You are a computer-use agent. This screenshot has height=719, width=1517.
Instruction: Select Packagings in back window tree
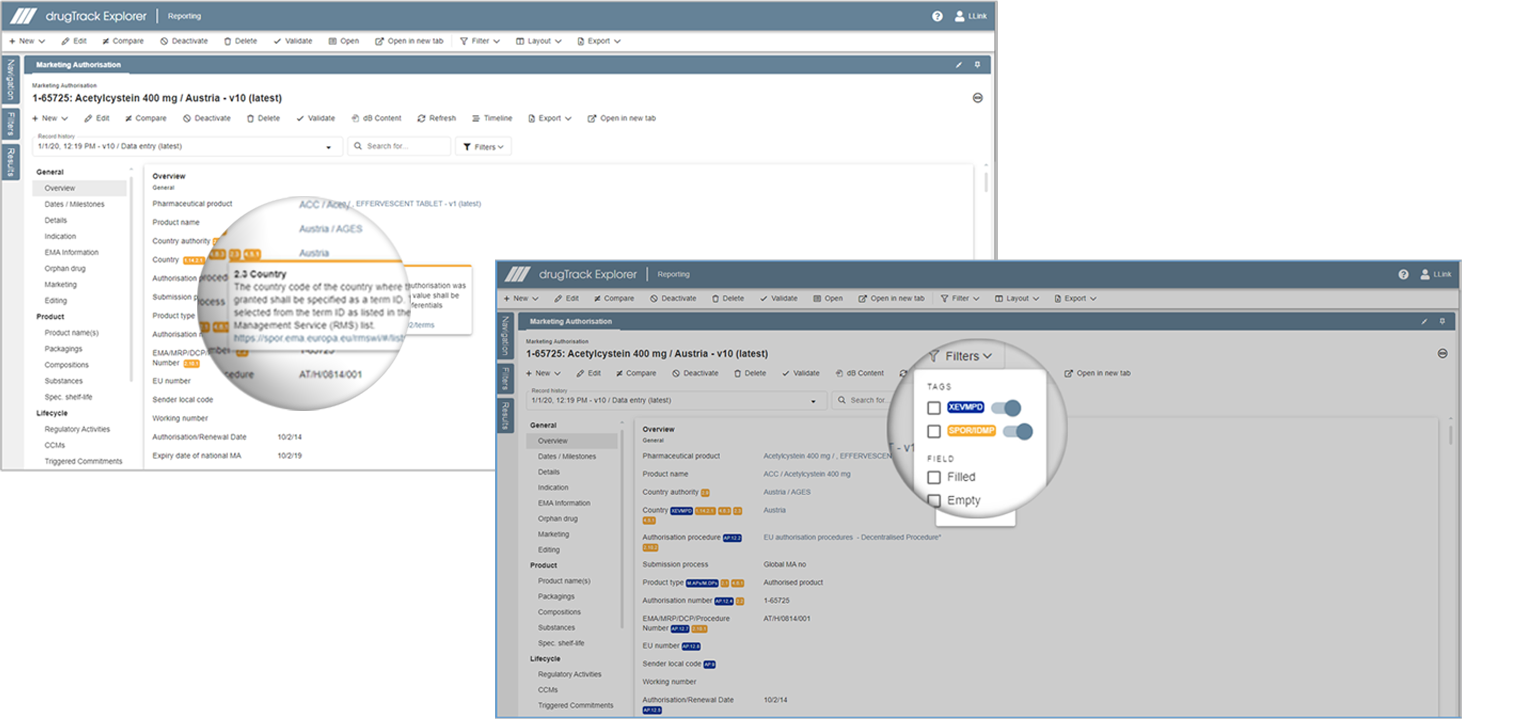pyautogui.click(x=64, y=349)
